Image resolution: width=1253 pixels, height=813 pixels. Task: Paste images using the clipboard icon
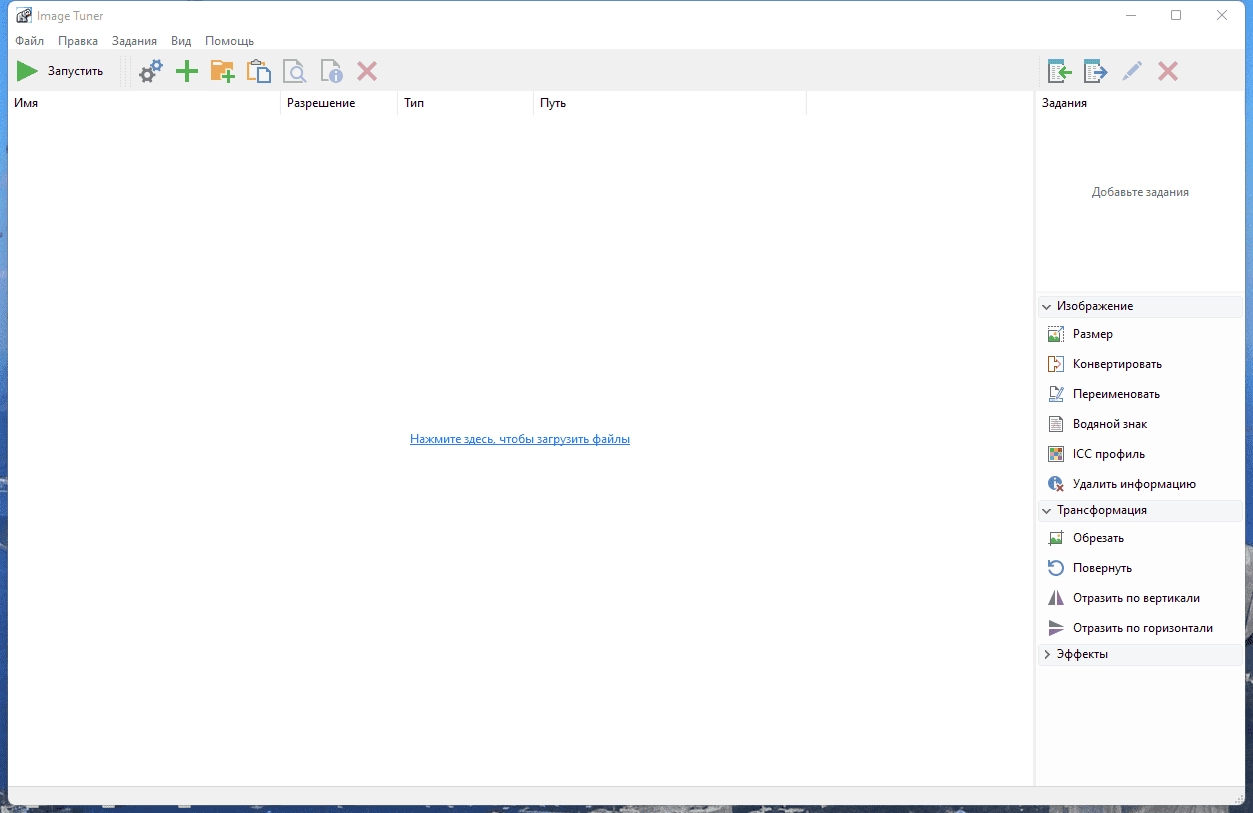click(x=259, y=71)
